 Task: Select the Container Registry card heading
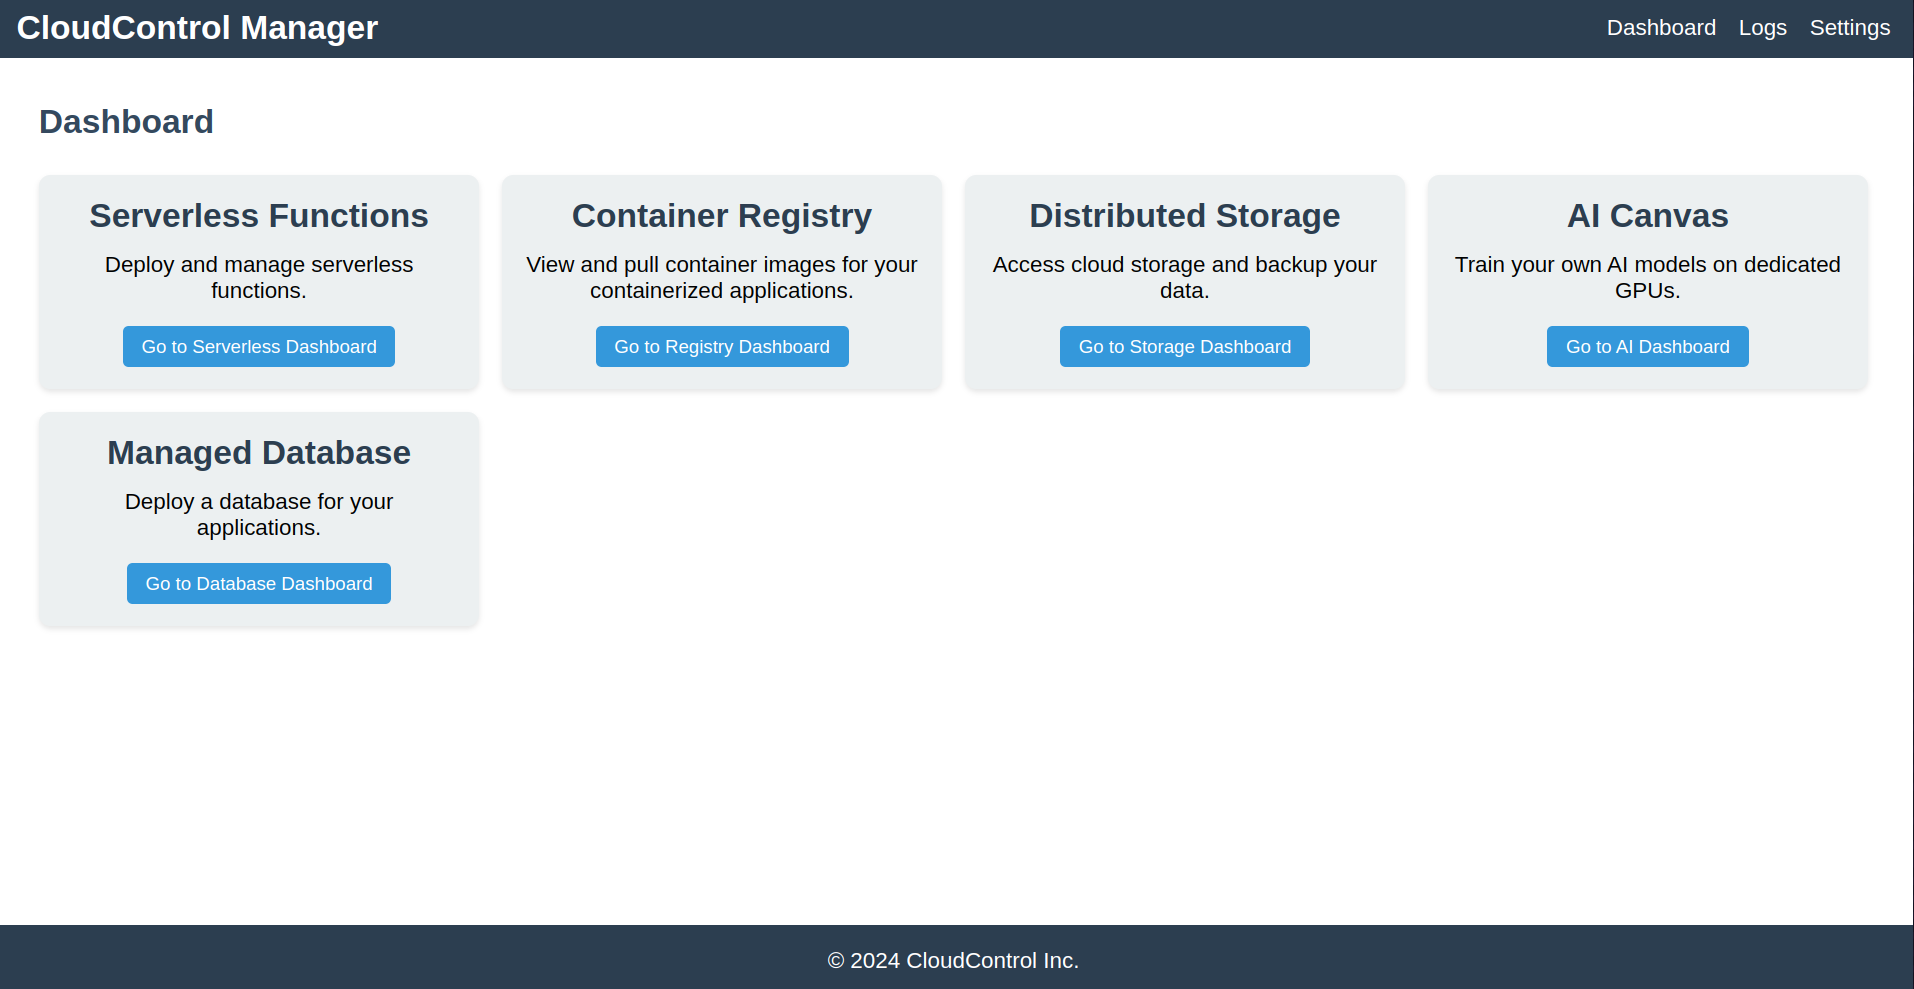tap(721, 216)
